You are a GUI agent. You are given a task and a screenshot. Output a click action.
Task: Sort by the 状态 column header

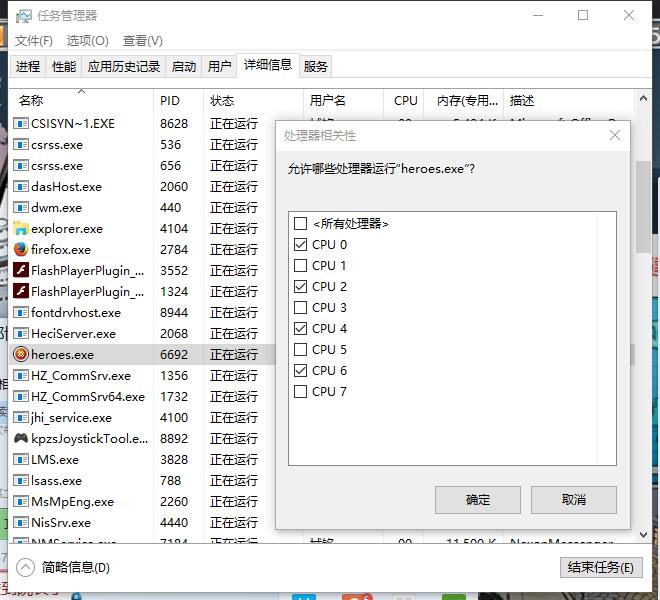click(253, 101)
